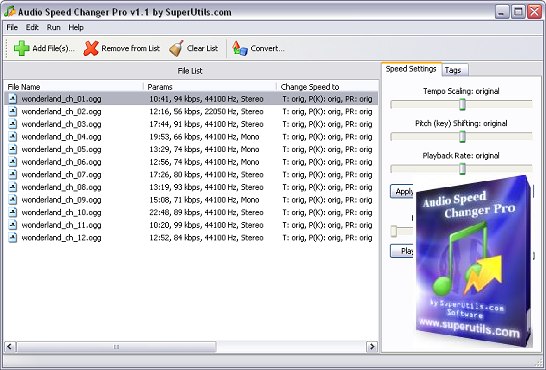Click speed value in wonderland_ch_01.ogg row
Image resolution: width=546 pixels, height=370 pixels.
point(327,99)
